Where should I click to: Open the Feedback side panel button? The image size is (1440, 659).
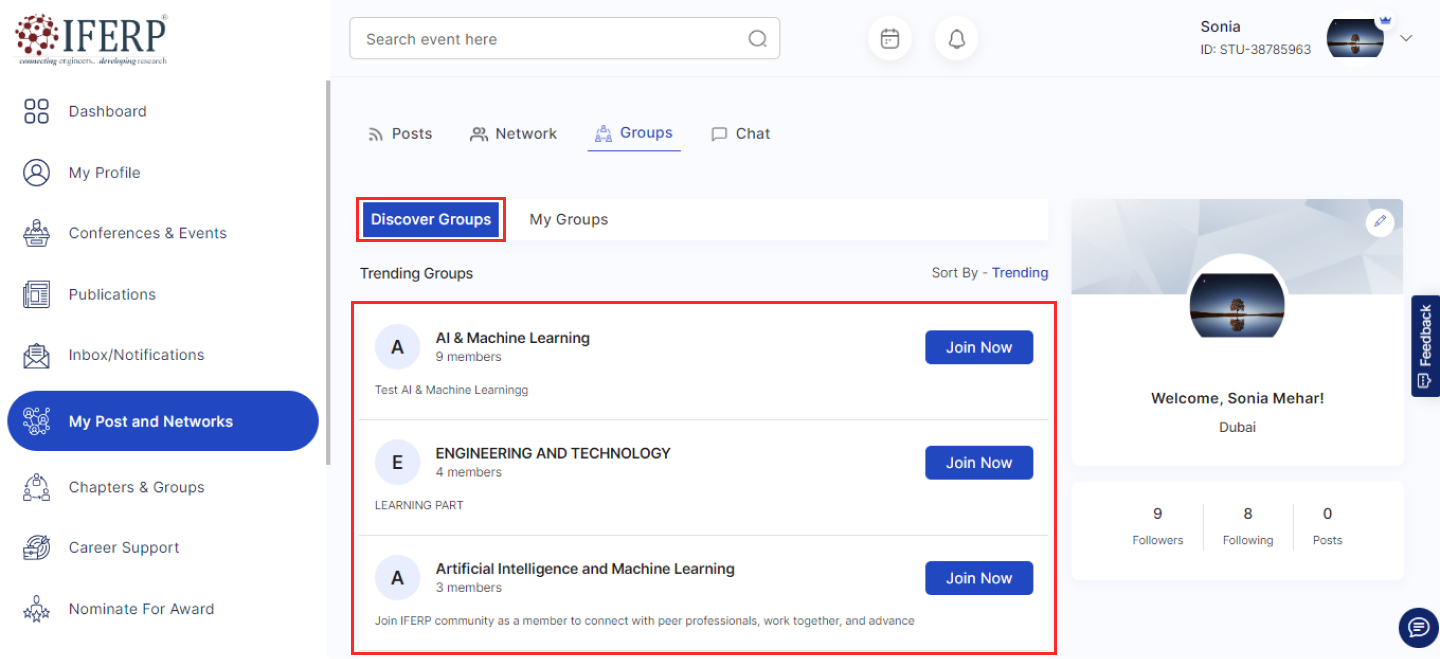point(1425,346)
